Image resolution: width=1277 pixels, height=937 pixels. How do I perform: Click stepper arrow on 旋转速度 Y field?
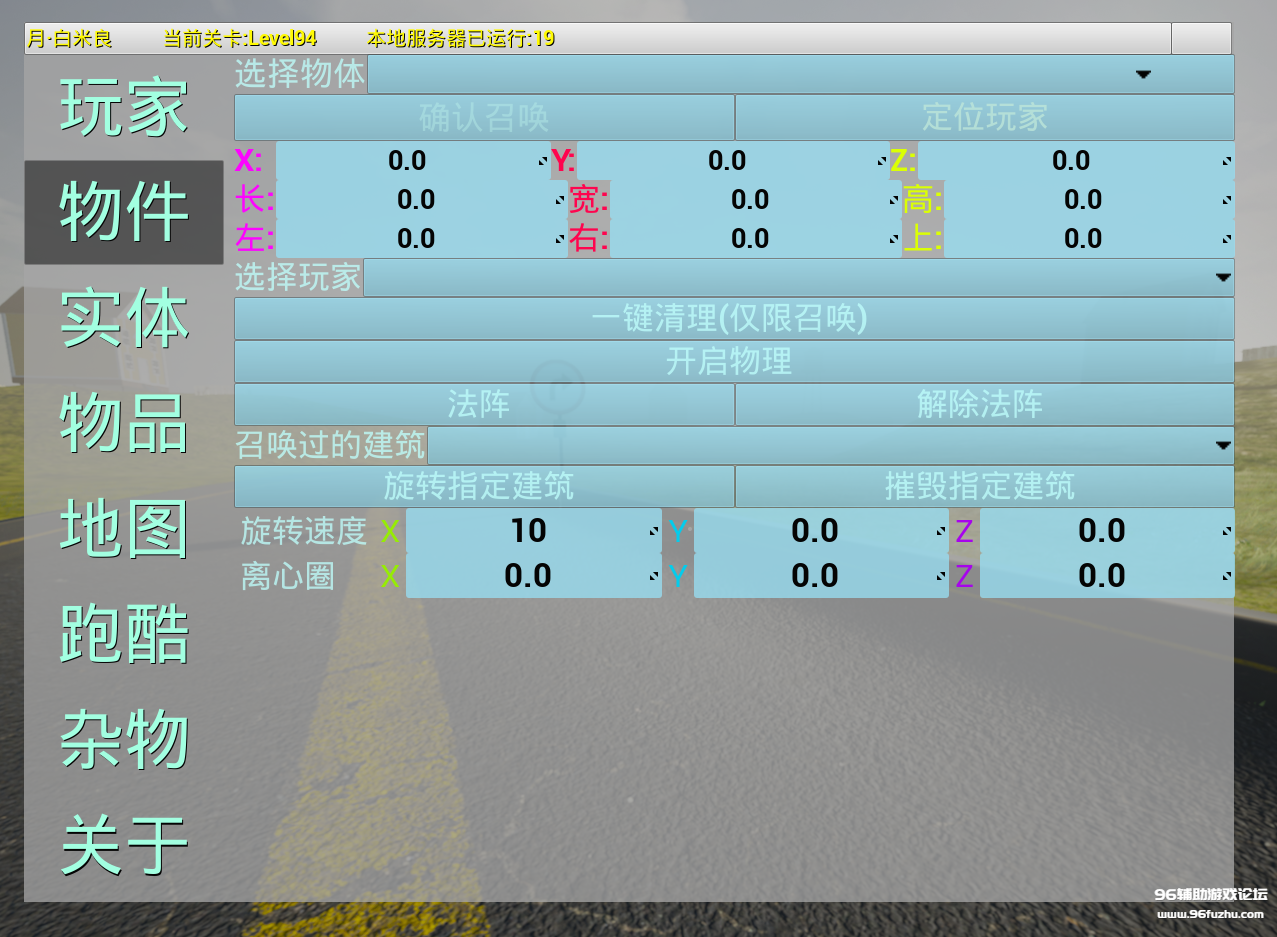click(941, 531)
